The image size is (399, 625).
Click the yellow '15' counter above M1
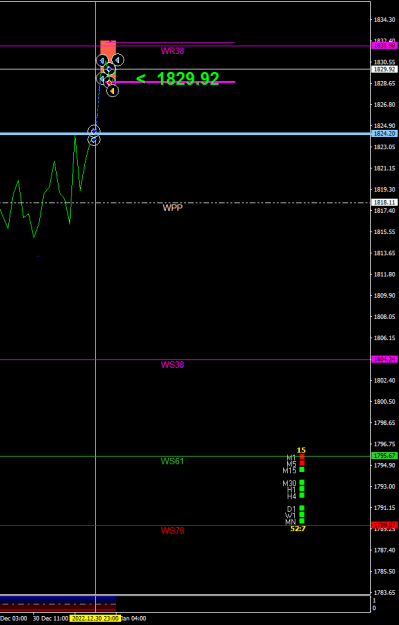tap(301, 450)
